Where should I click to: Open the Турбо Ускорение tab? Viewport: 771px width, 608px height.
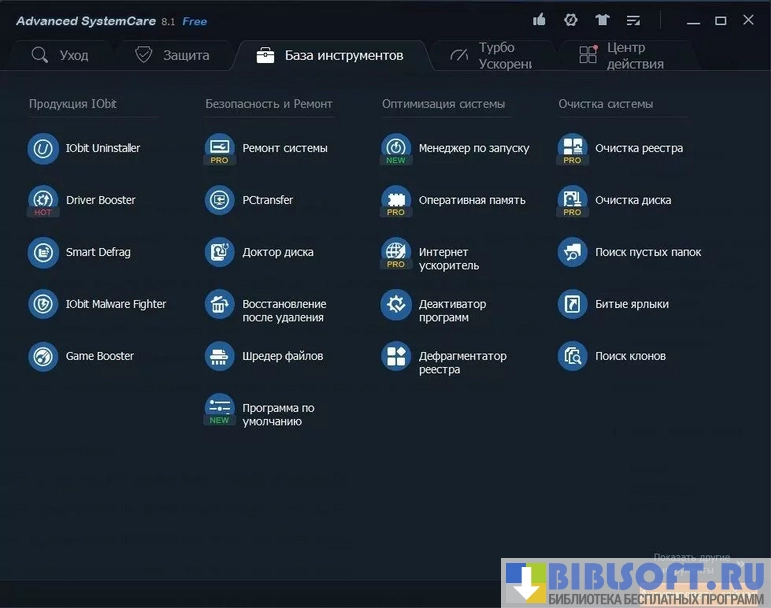tap(490, 56)
